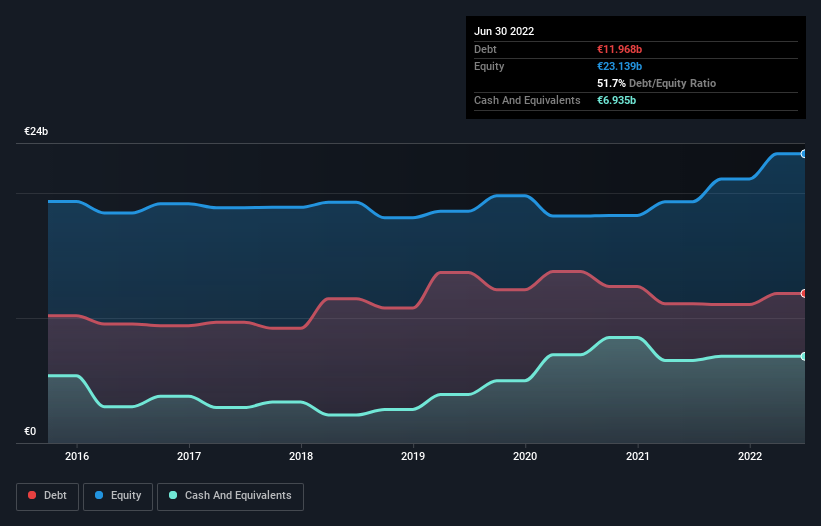
Task: Click the 51.7% Debt/Equity Ratio text
Action: click(x=657, y=83)
